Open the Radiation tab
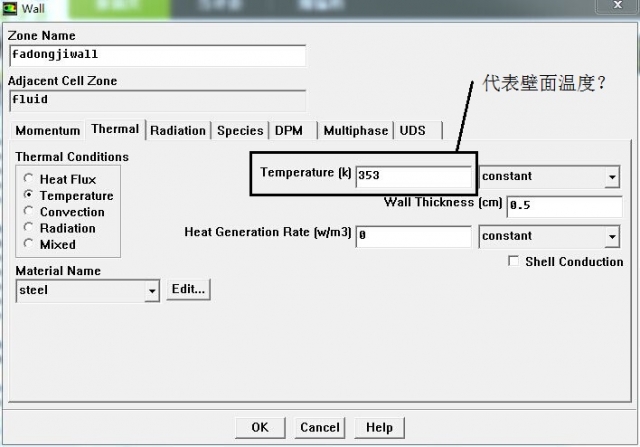The image size is (640, 447). tap(178, 131)
